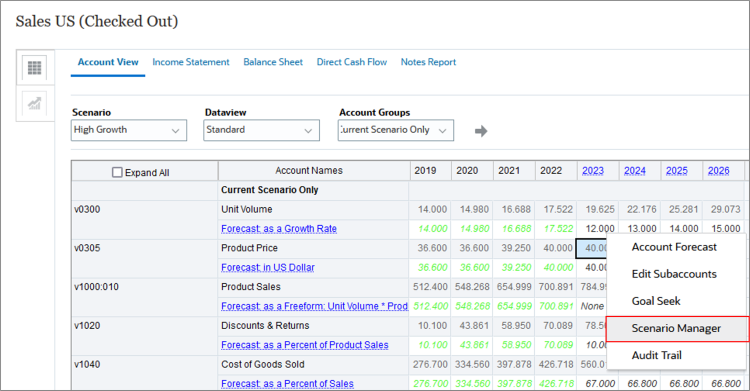Open the Scenario dropdown showing High Growth

129,130
